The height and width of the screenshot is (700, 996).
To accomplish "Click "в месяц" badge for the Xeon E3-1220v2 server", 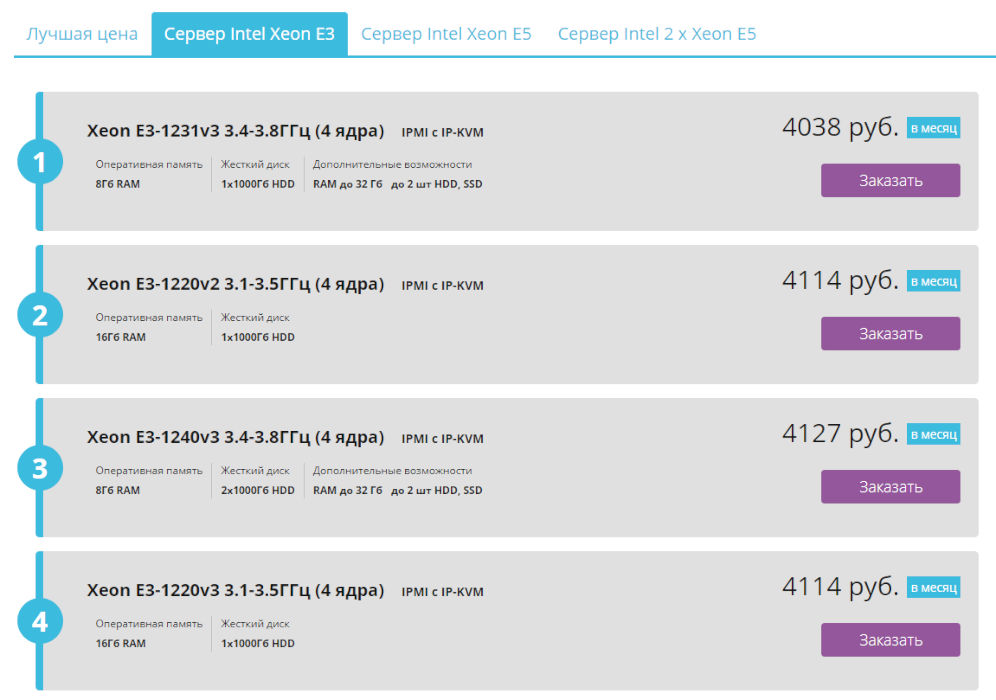I will tap(933, 282).
